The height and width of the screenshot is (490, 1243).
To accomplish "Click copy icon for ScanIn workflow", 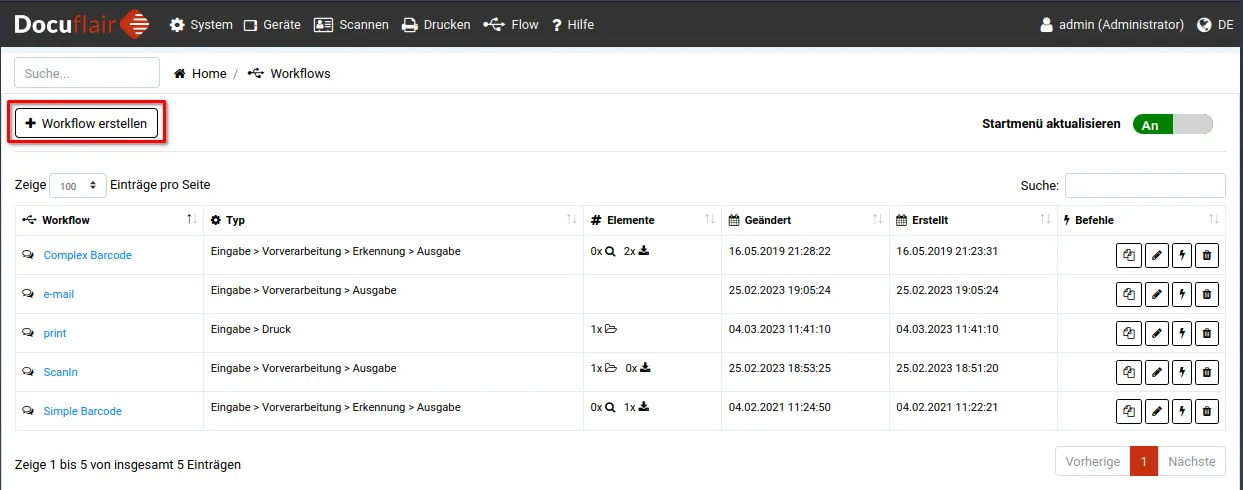I will [x=1129, y=373].
